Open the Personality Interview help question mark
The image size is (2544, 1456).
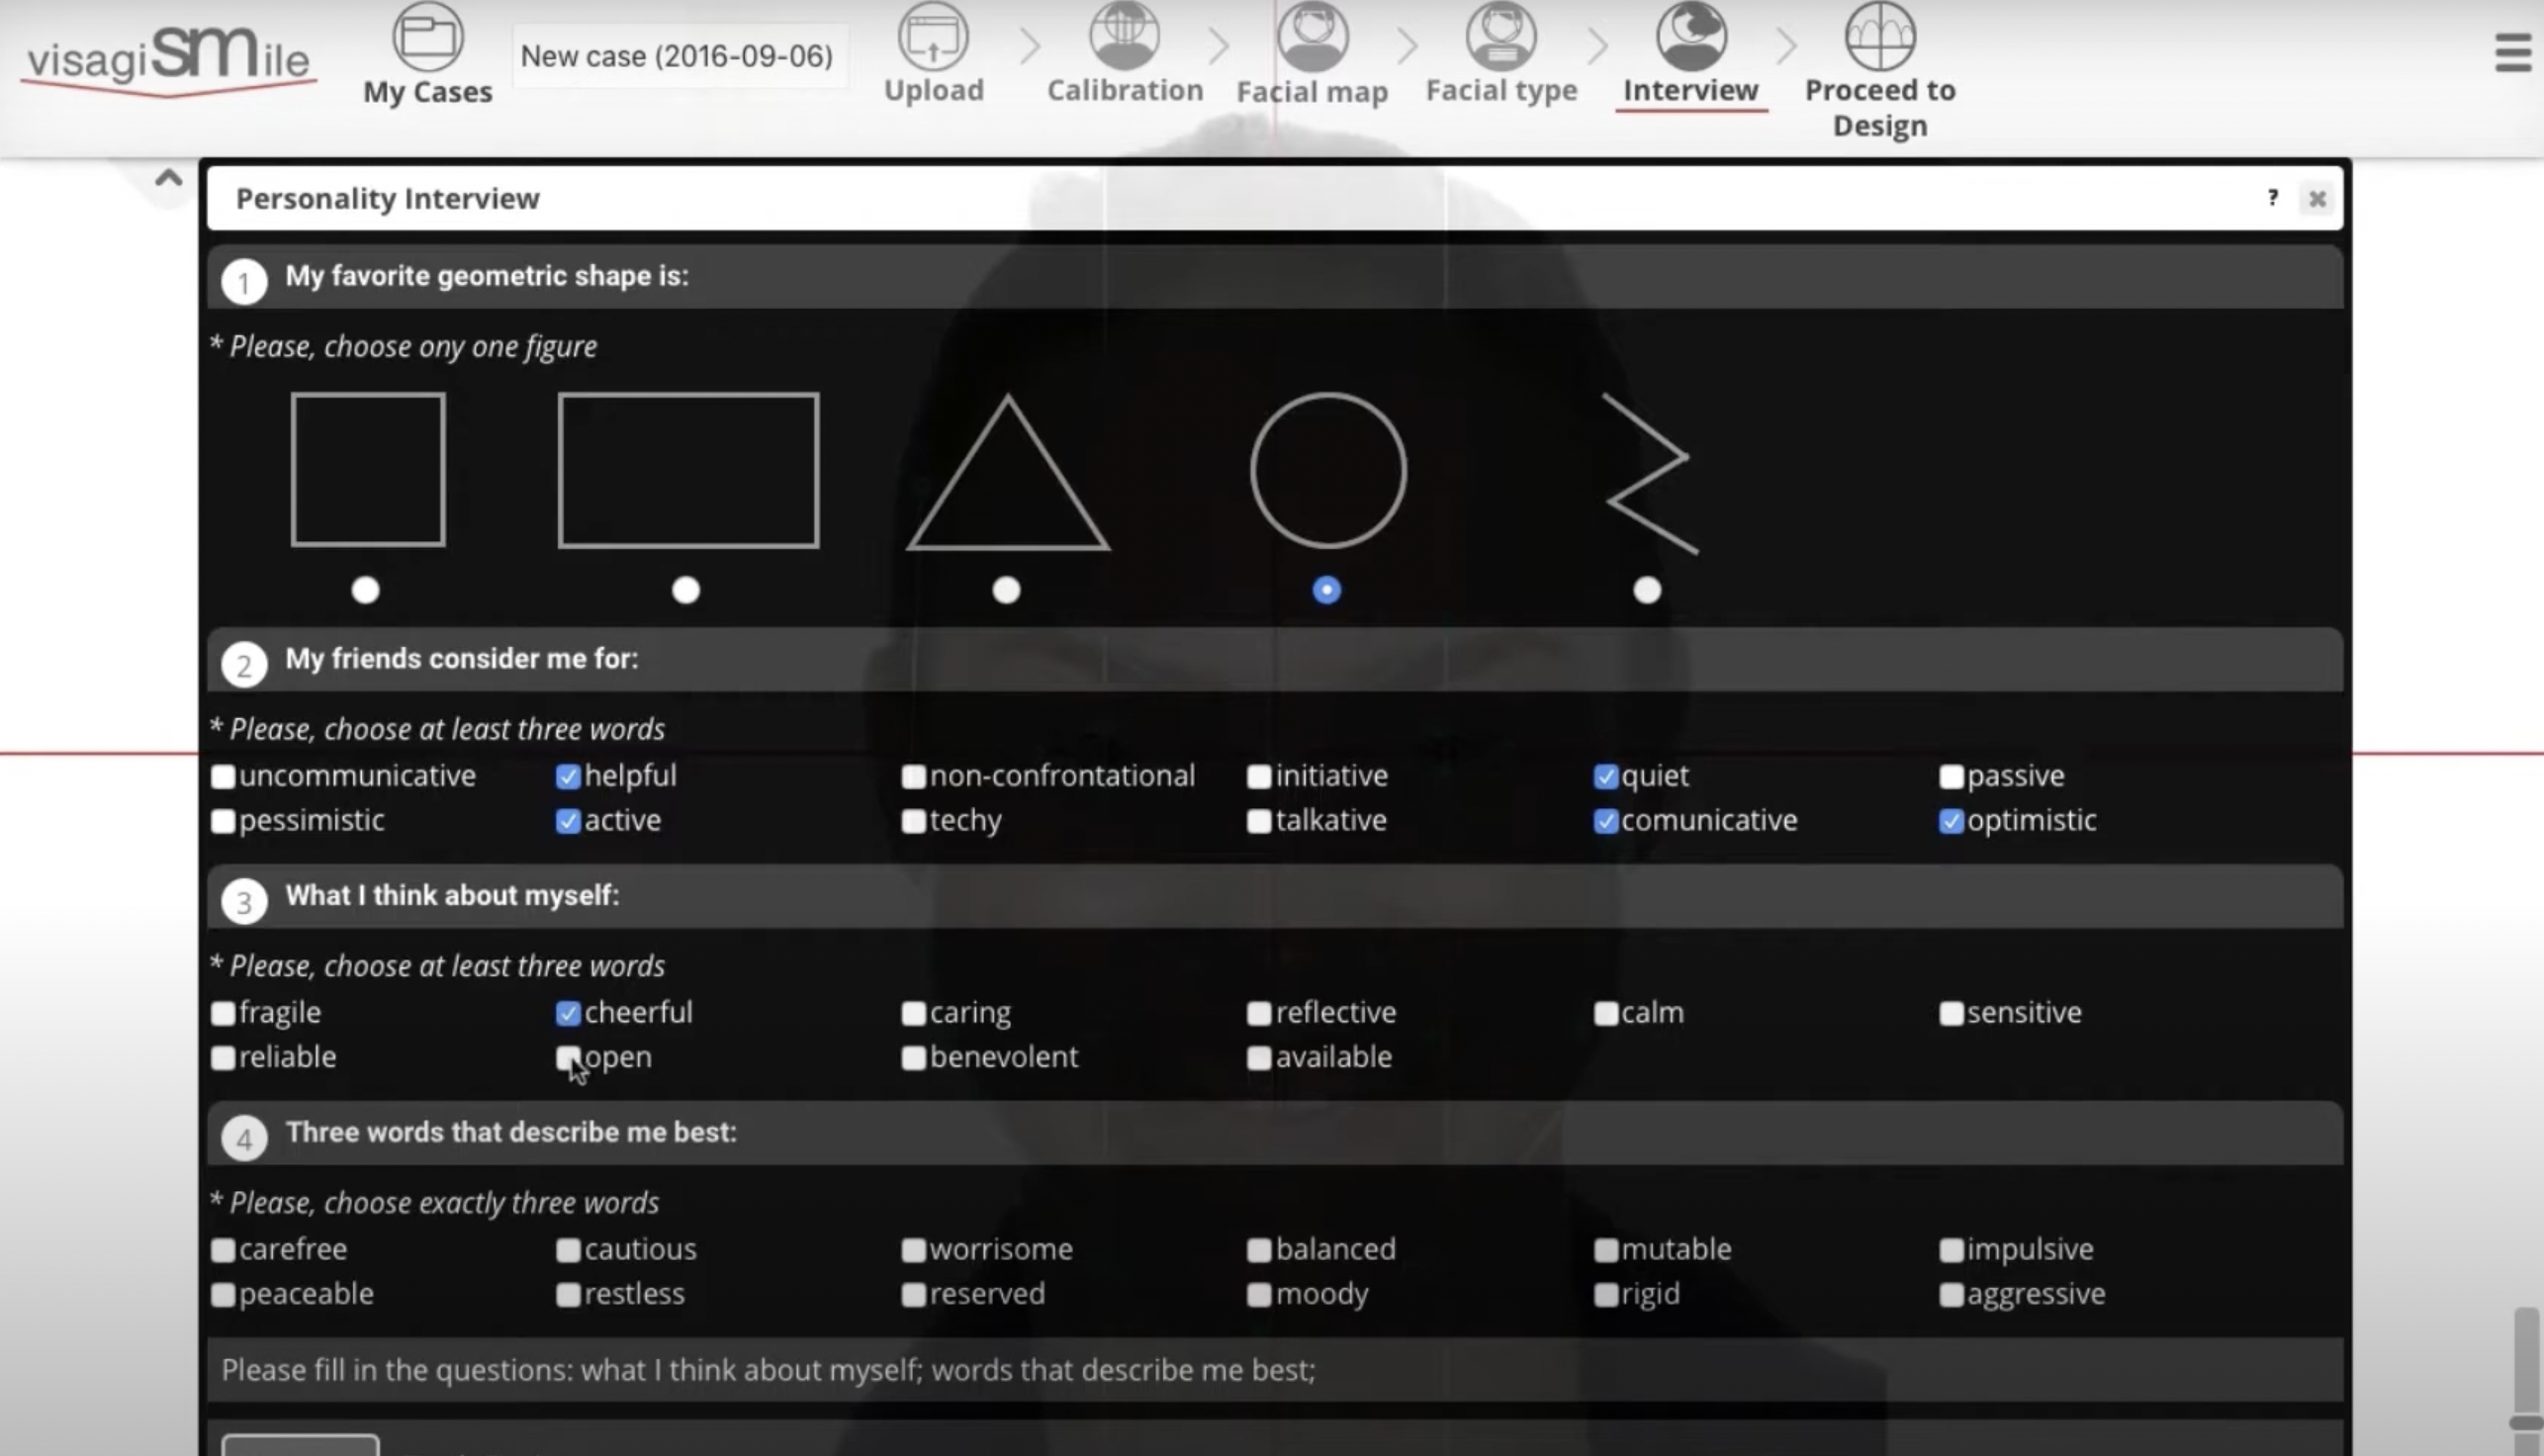click(x=2273, y=198)
